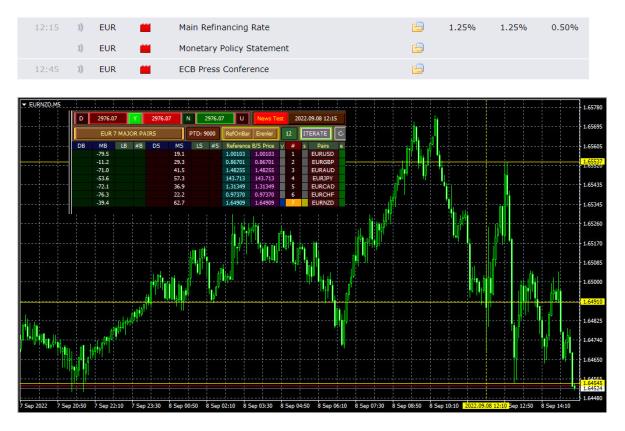Select the EURJPY pair row
Viewport: 625px width, 431px height.
pyautogui.click(x=323, y=178)
